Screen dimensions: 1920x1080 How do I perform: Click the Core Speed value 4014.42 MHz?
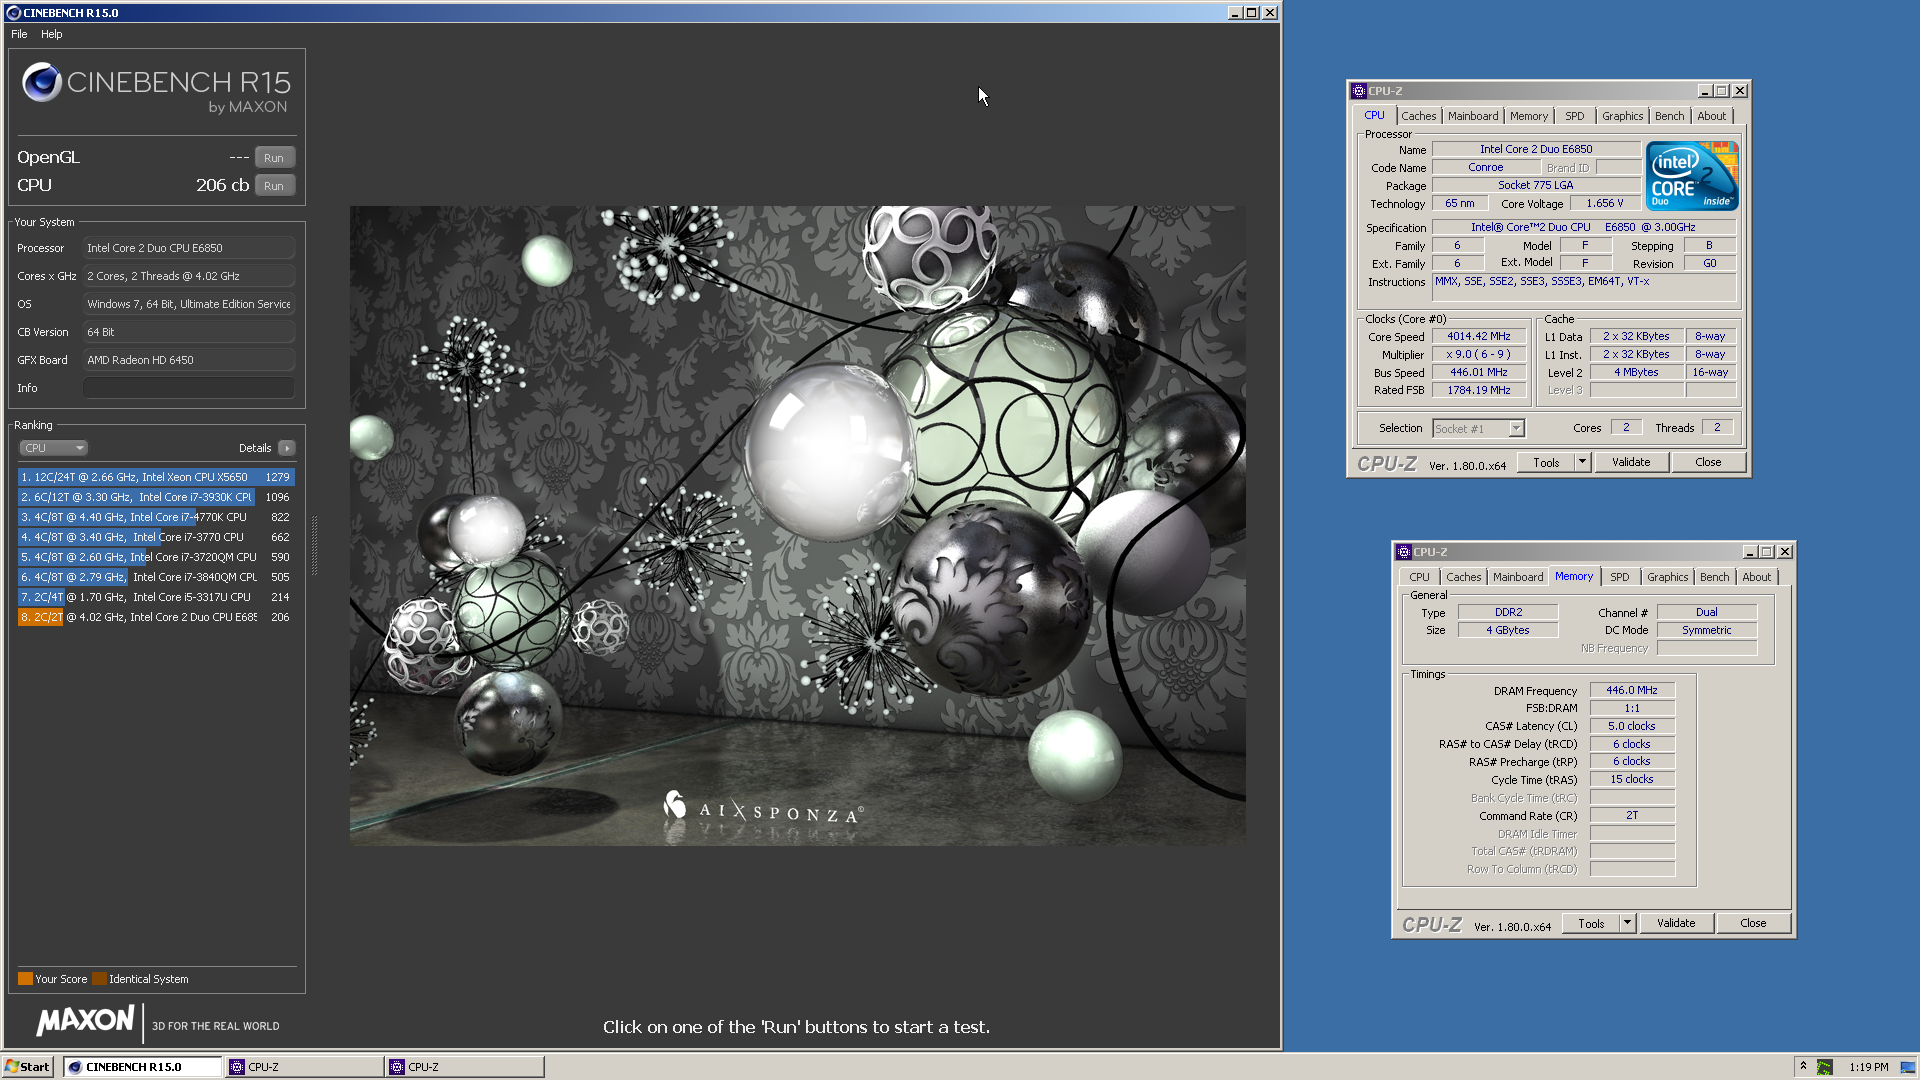pyautogui.click(x=1479, y=337)
